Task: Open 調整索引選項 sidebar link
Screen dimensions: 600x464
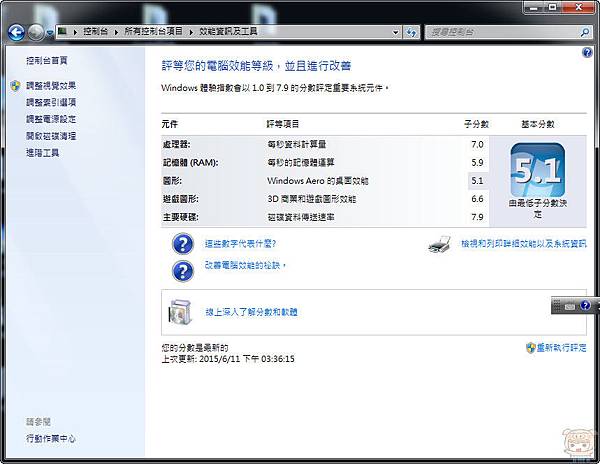Action: pos(51,102)
